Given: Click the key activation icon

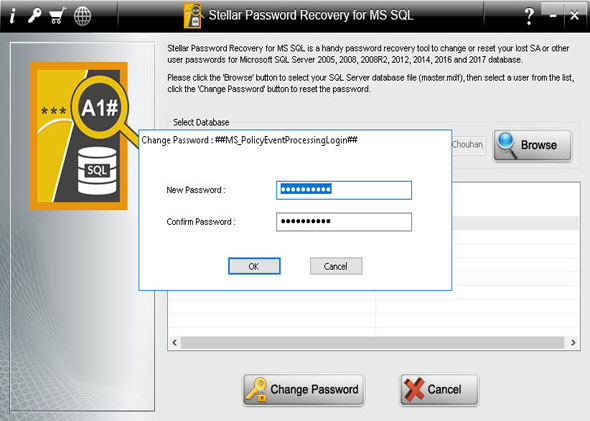Looking at the screenshot, I should click(34, 16).
